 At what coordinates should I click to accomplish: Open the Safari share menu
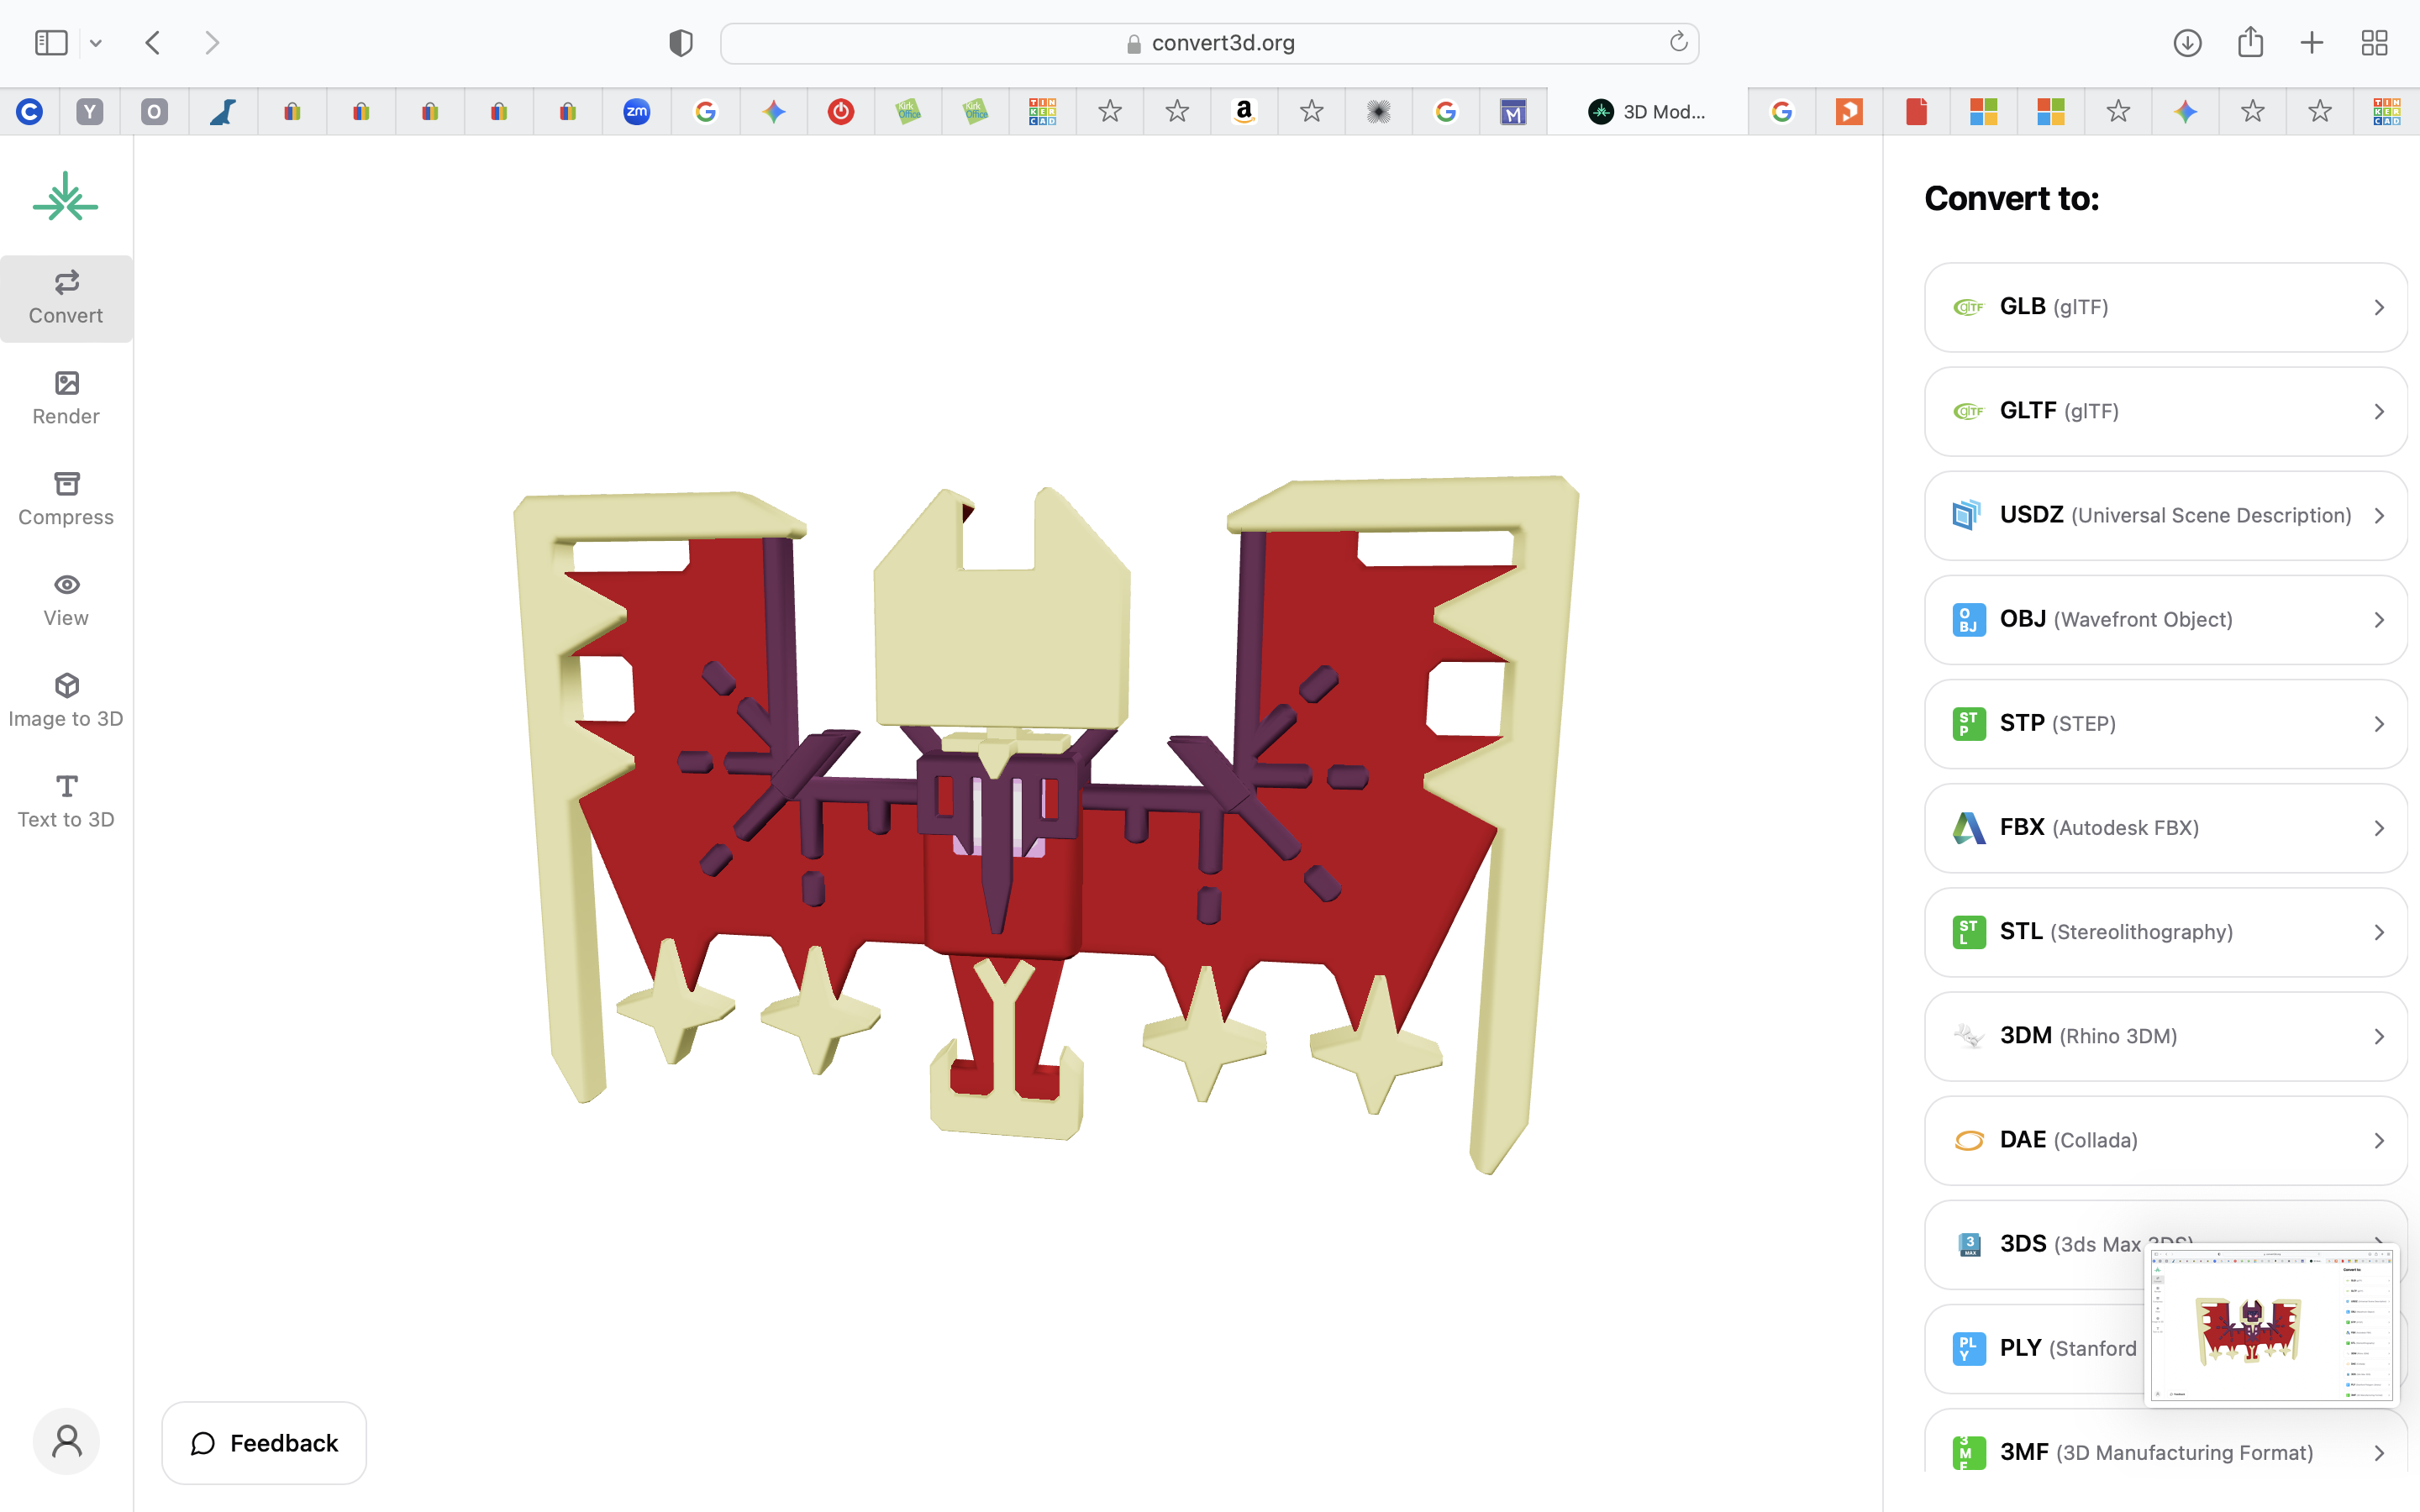tap(2250, 42)
